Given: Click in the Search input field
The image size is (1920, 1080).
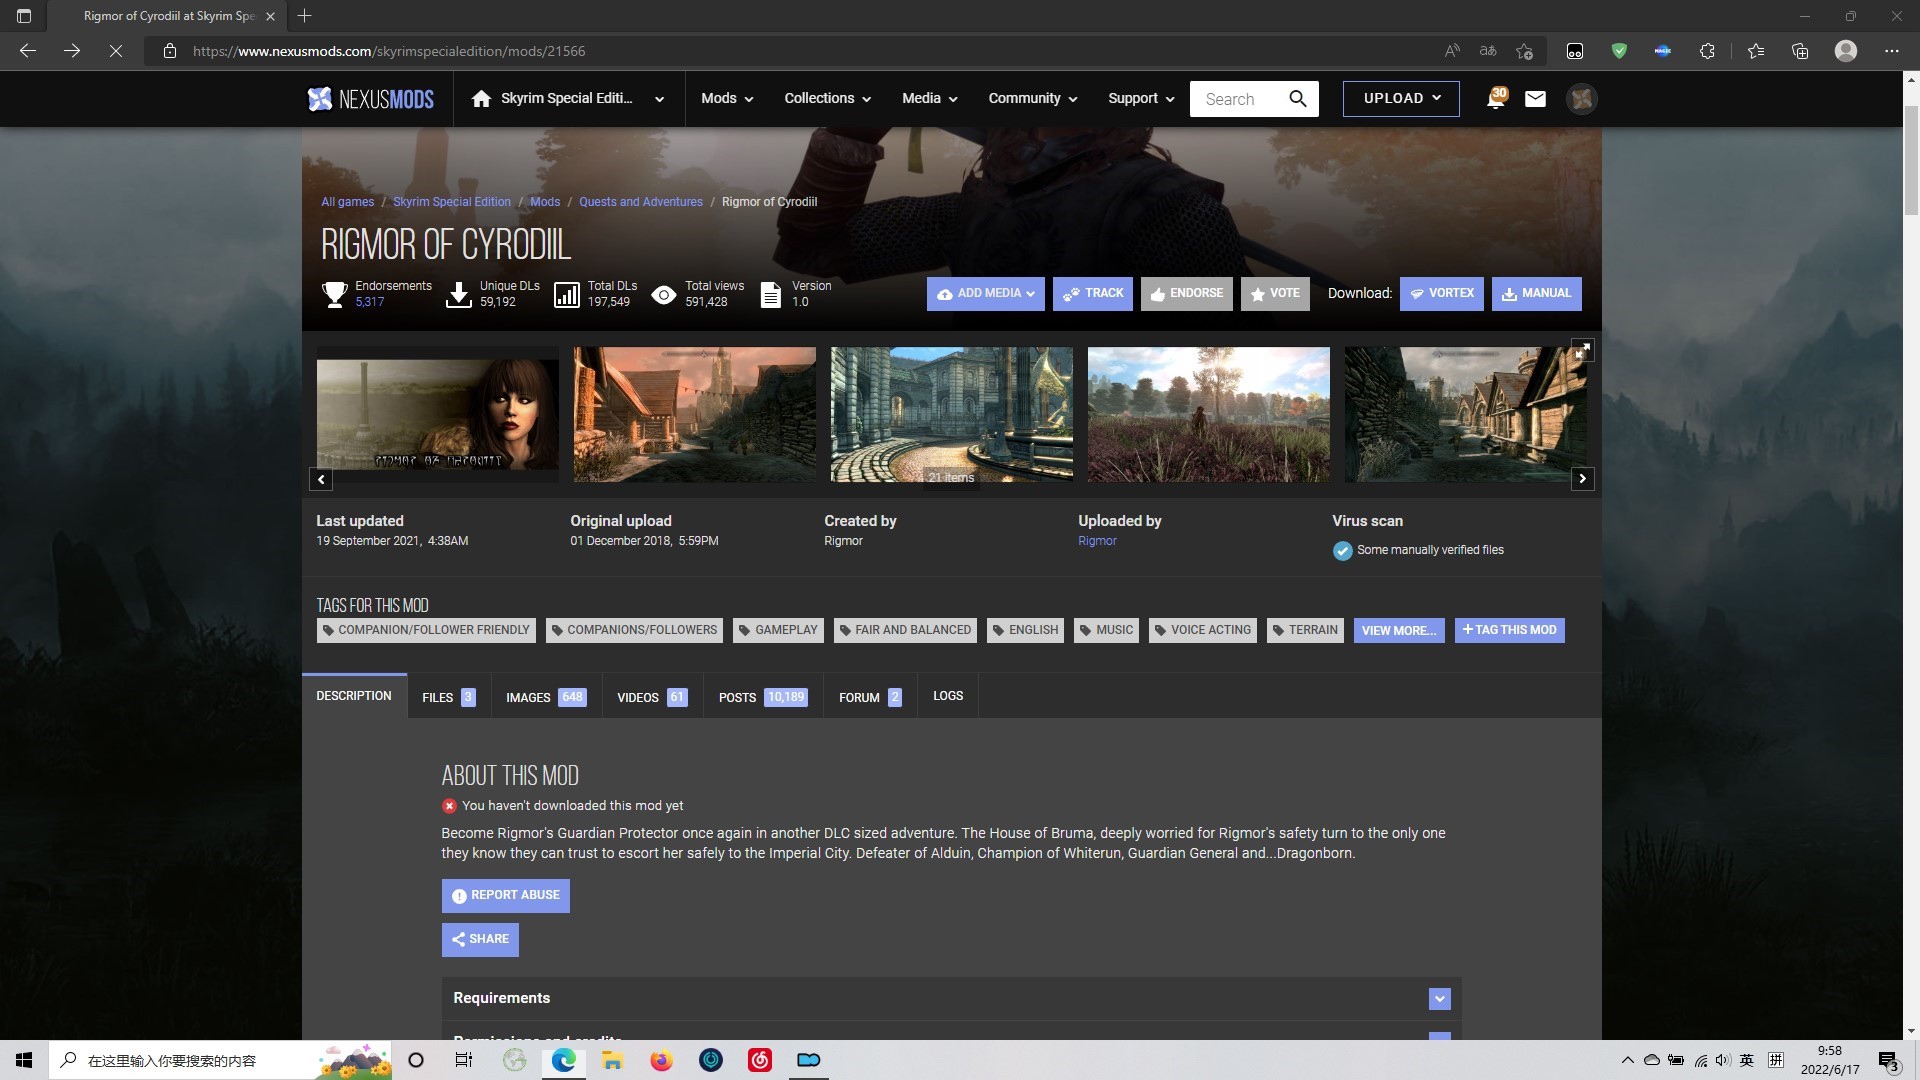Looking at the screenshot, I should pyautogui.click(x=1238, y=99).
